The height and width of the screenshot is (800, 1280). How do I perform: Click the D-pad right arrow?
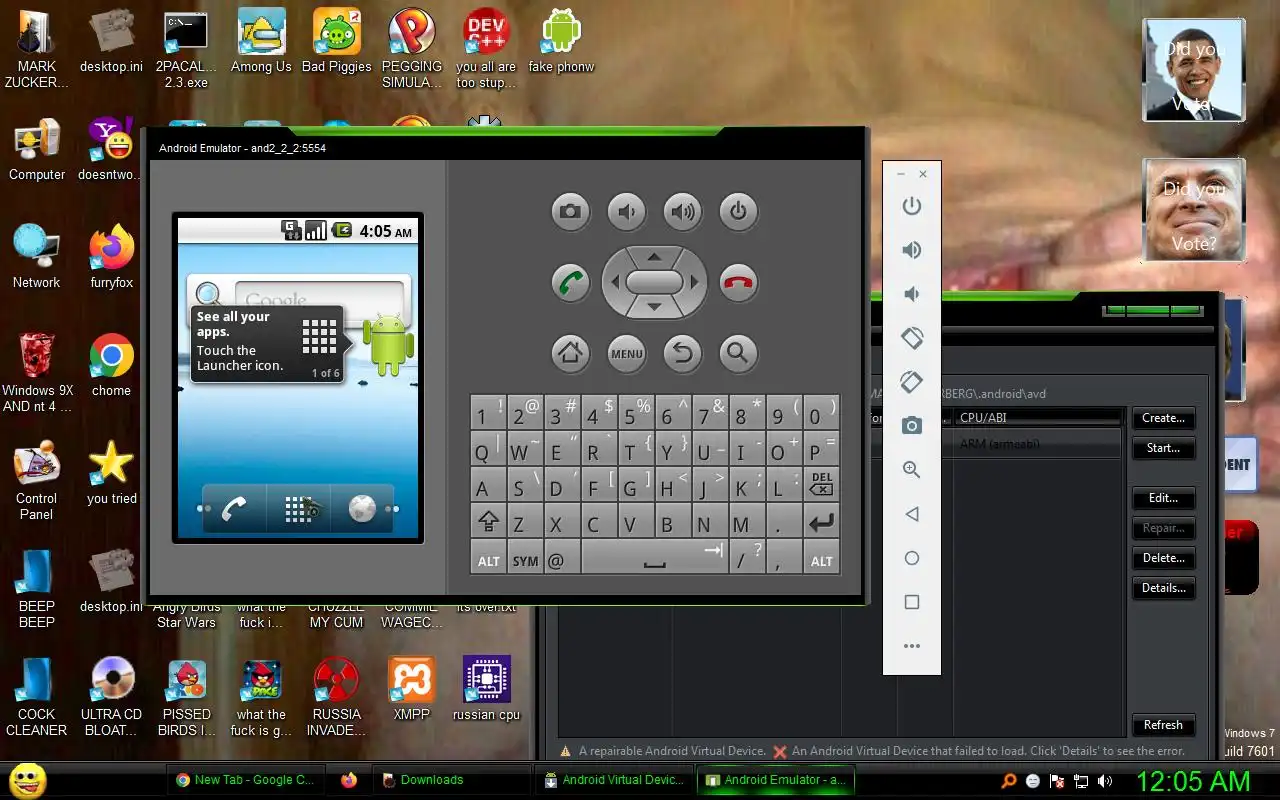(694, 282)
